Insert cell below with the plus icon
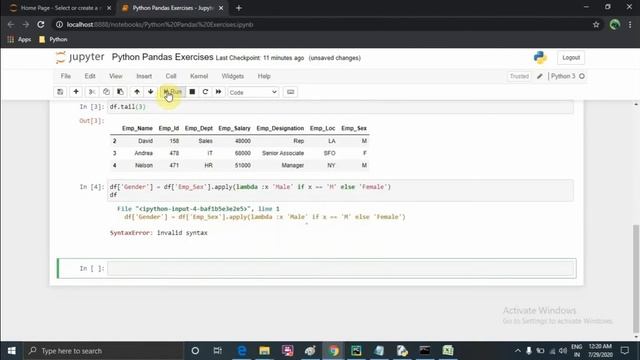This screenshot has width=640, height=360. pyautogui.click(x=76, y=92)
